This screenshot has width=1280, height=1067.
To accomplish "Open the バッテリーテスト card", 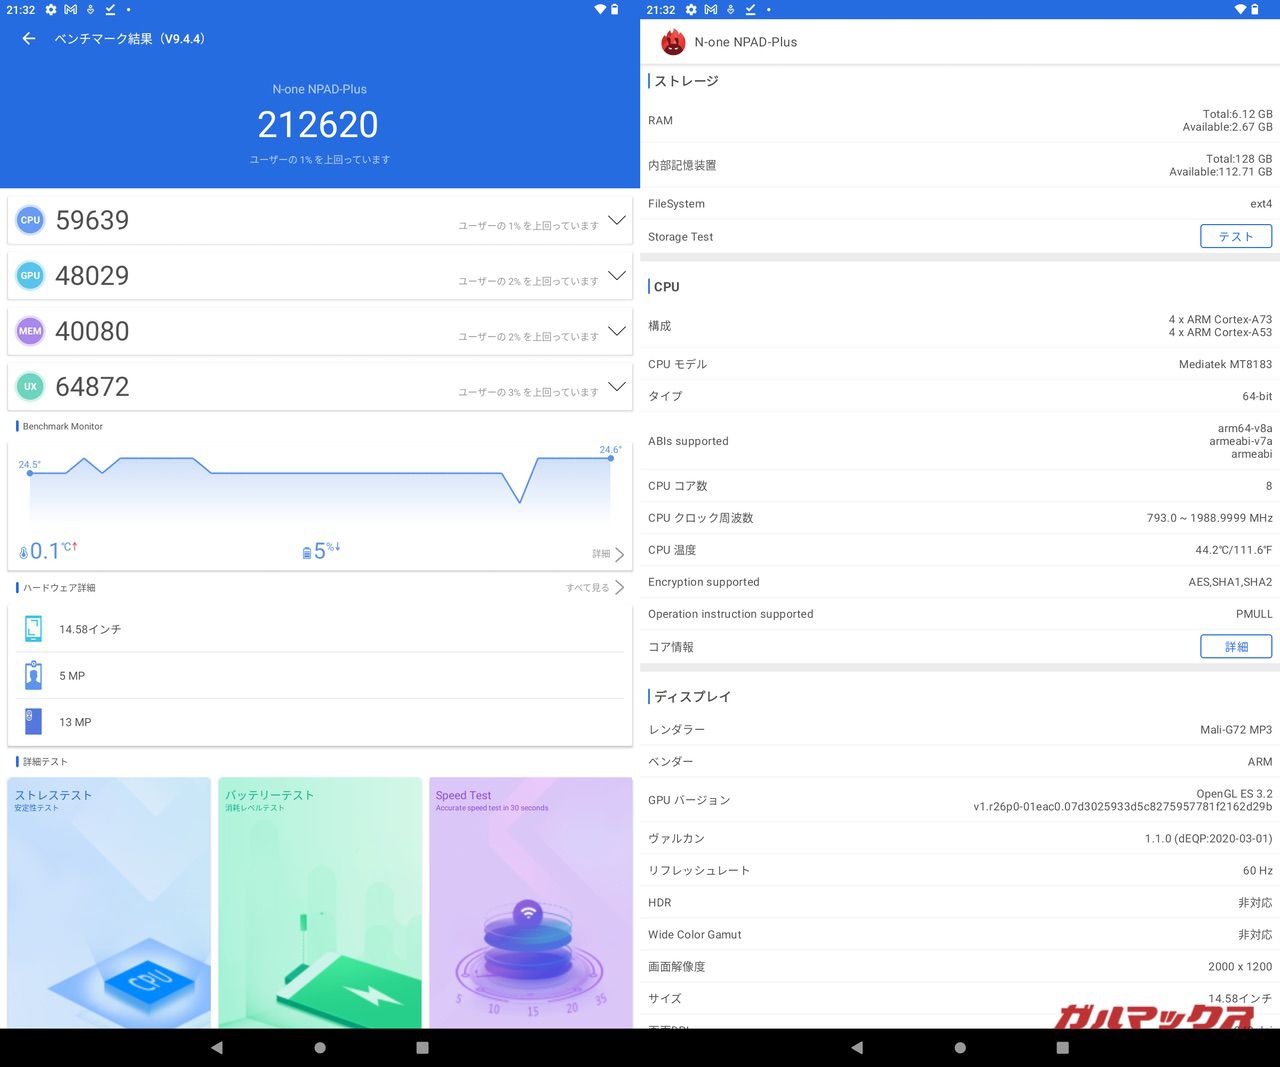I will point(320,902).
